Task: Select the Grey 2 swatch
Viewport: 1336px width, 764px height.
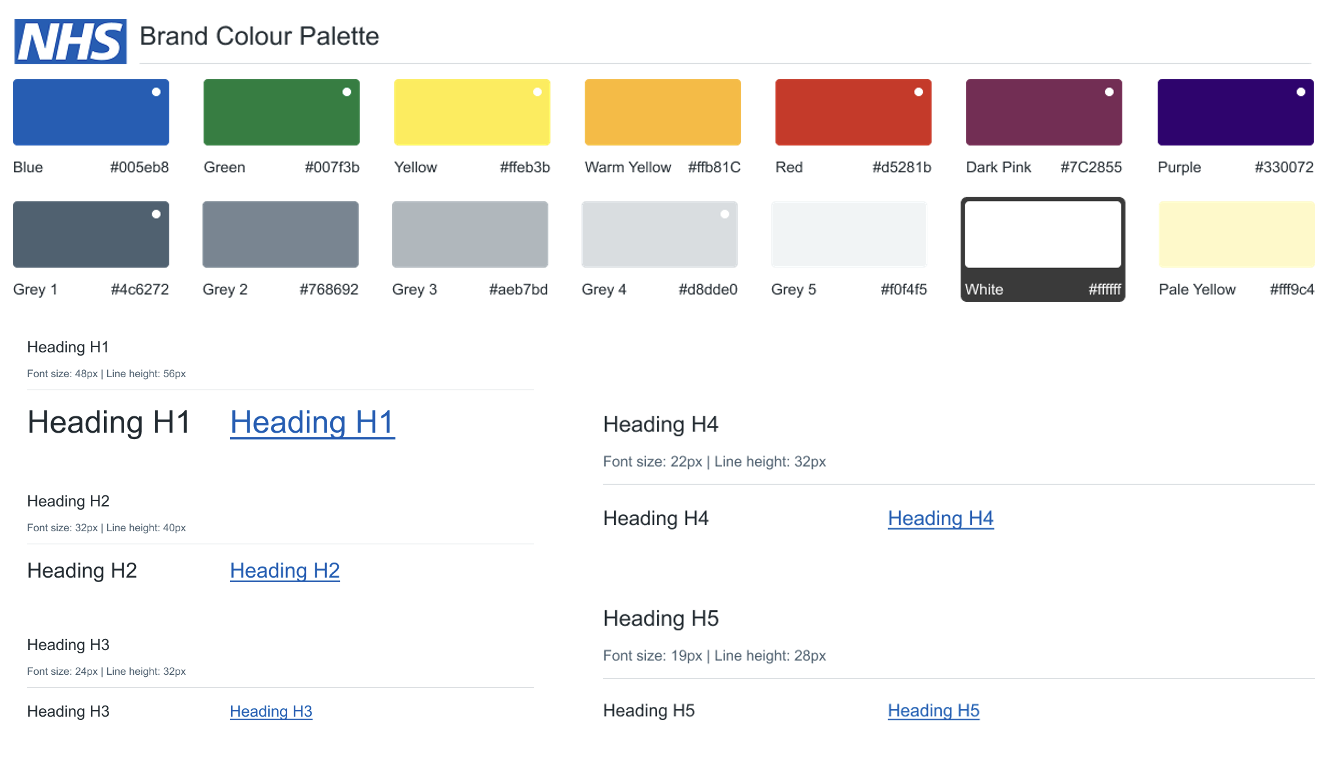Action: click(281, 233)
